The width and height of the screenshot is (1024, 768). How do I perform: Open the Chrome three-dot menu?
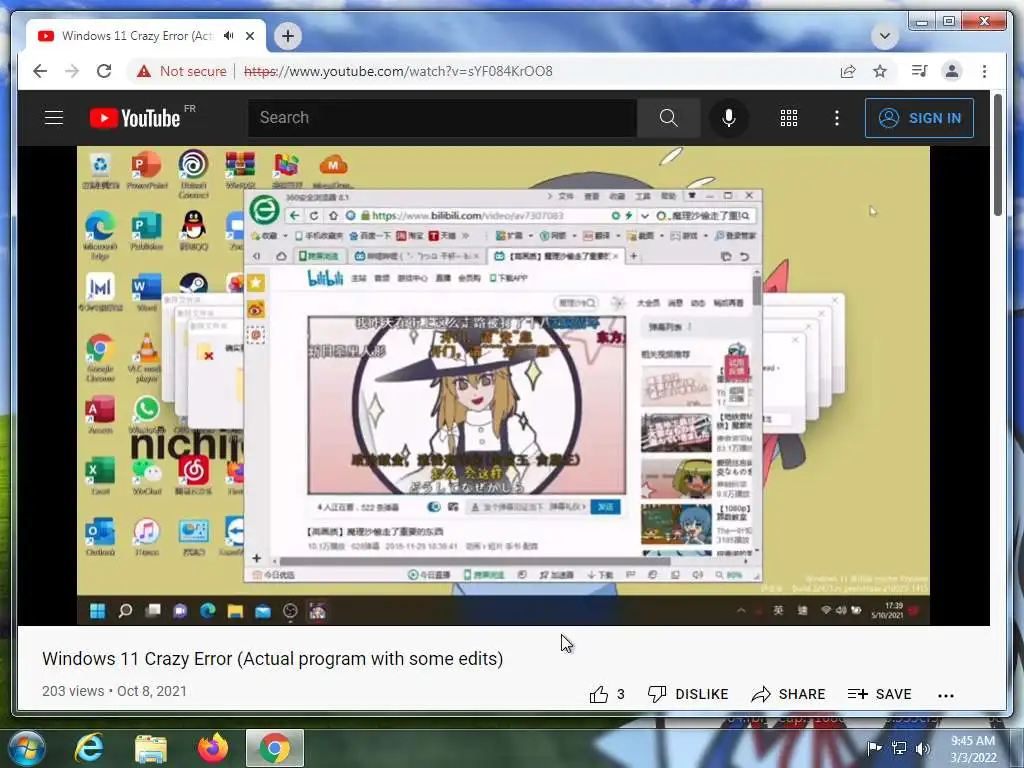coord(984,71)
